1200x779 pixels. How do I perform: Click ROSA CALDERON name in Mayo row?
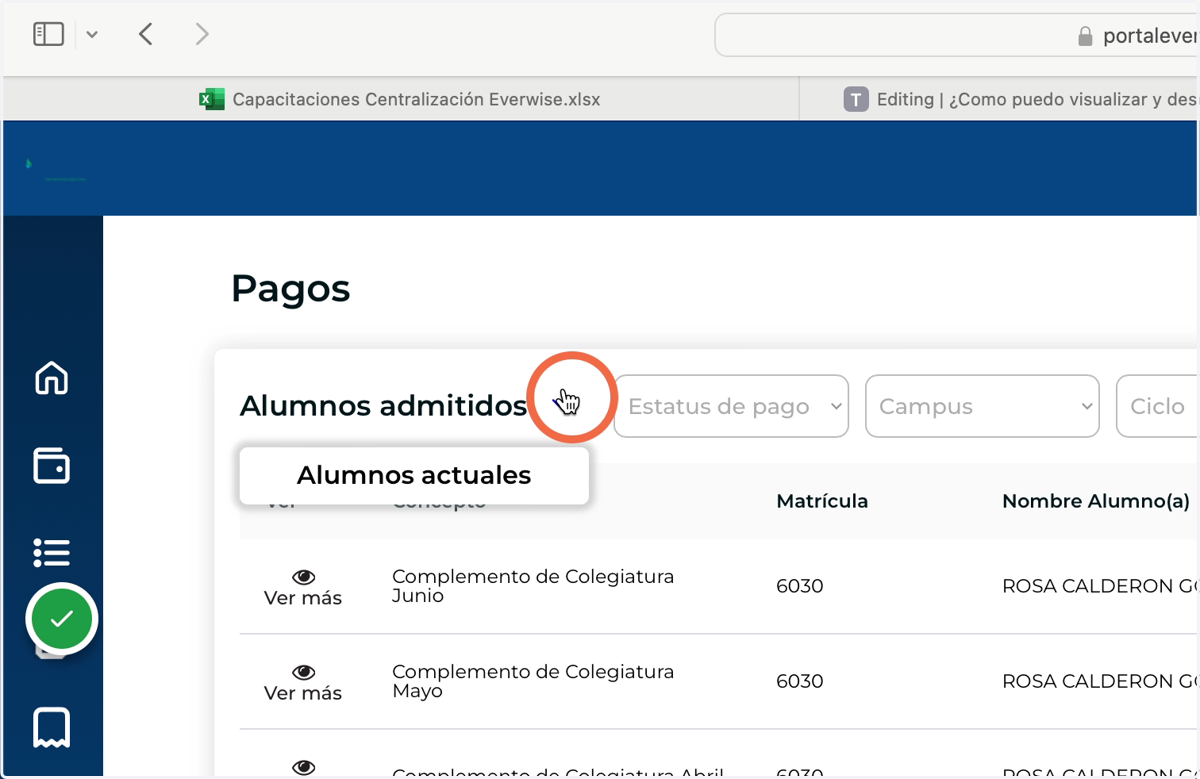[1100, 681]
